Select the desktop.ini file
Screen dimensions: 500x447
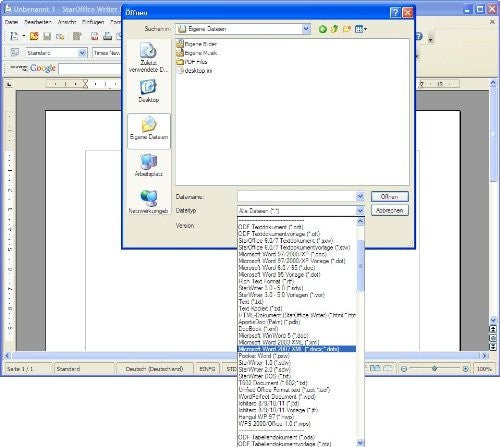pos(194,71)
